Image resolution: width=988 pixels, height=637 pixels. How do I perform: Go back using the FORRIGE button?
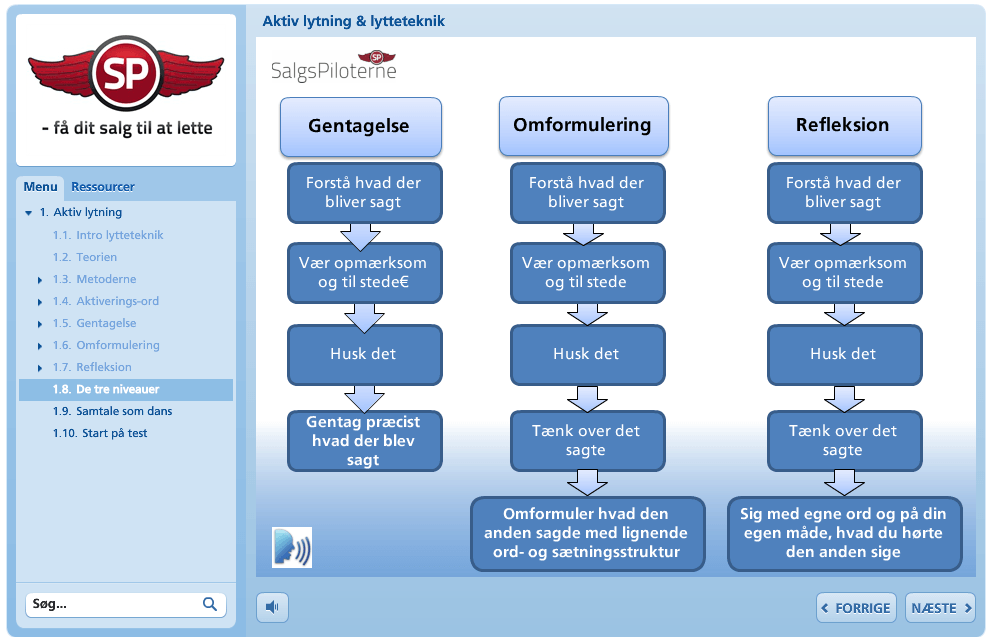pyautogui.click(x=856, y=608)
